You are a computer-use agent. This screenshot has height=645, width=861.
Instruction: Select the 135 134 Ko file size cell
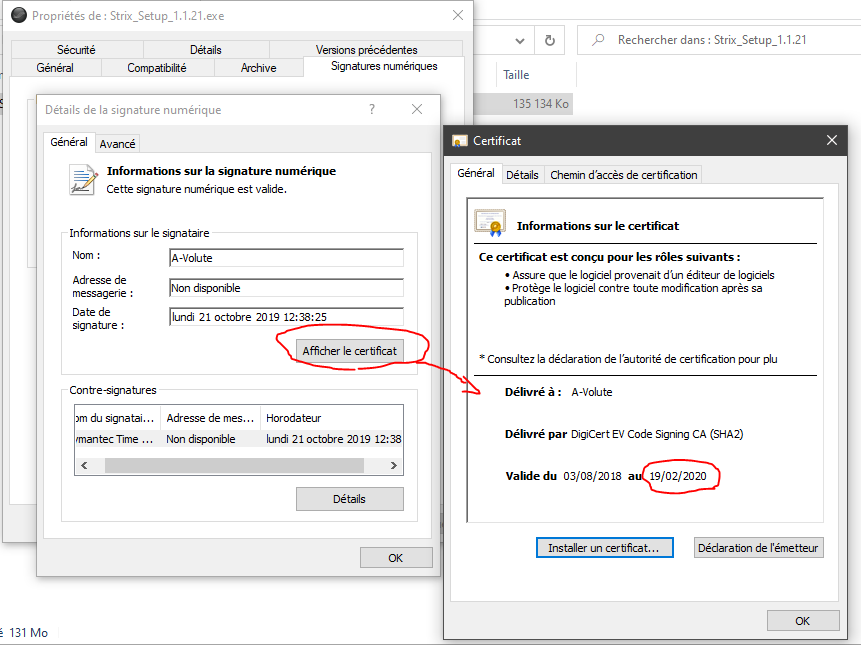click(x=541, y=104)
